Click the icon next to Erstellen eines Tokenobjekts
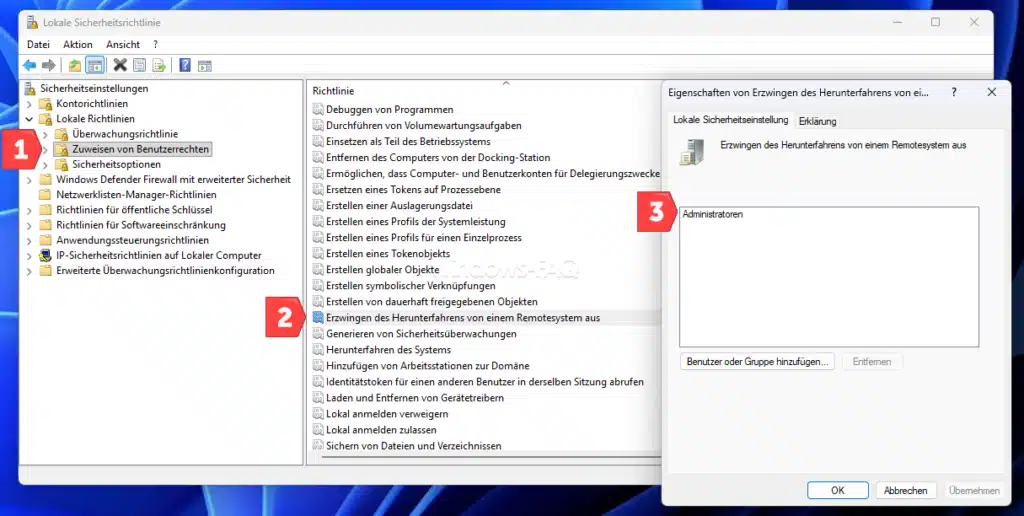Viewport: 1024px width, 516px height. (x=318, y=253)
